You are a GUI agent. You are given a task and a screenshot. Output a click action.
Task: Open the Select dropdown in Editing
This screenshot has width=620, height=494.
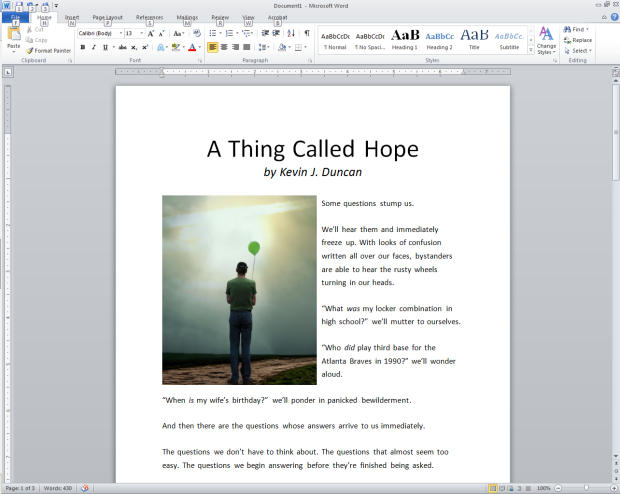tap(578, 51)
